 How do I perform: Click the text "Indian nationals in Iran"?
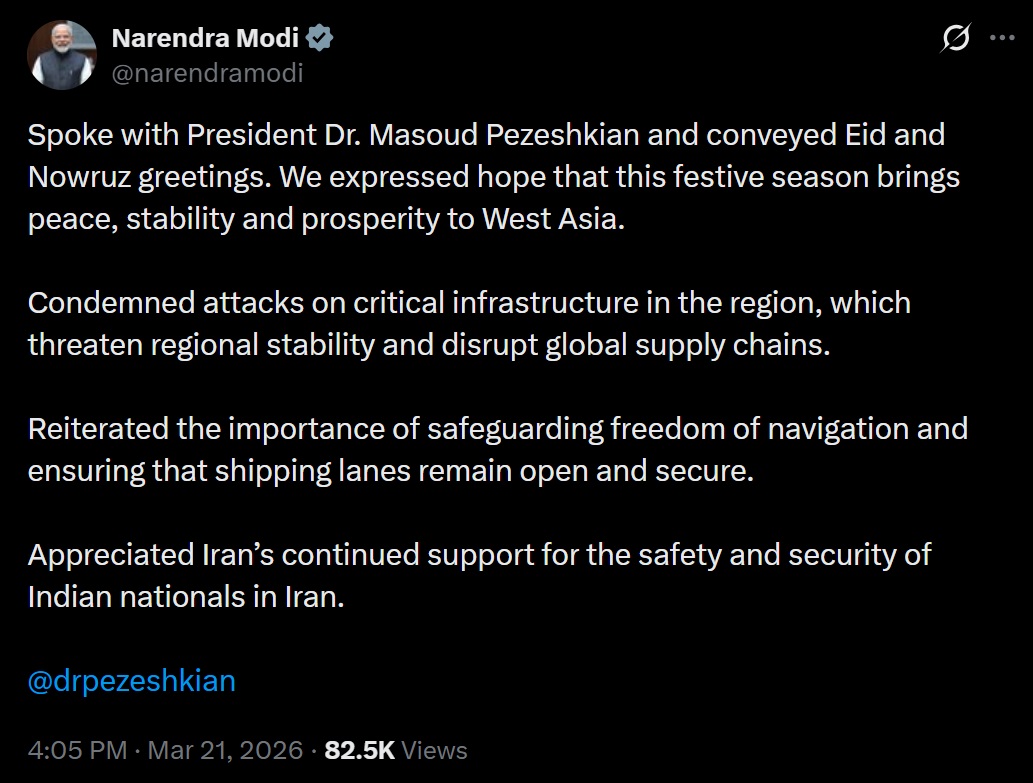(x=185, y=597)
